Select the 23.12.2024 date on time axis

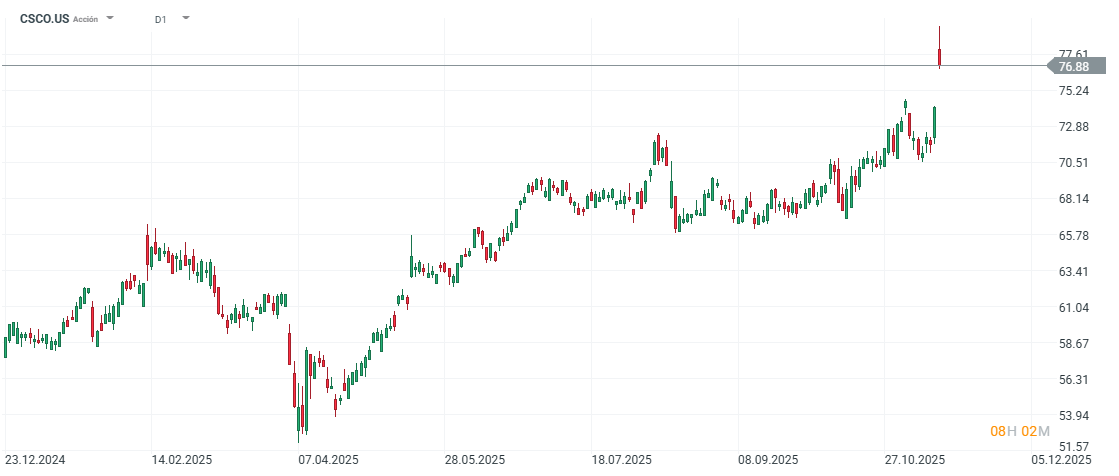pos(35,460)
